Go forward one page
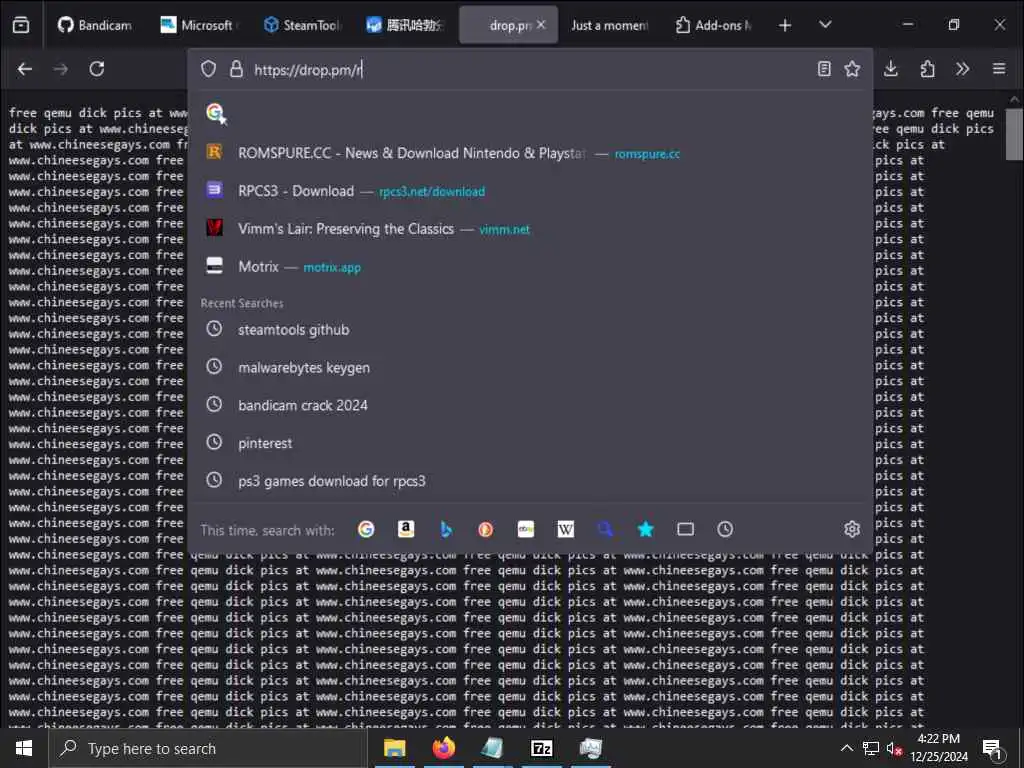 pos(61,69)
